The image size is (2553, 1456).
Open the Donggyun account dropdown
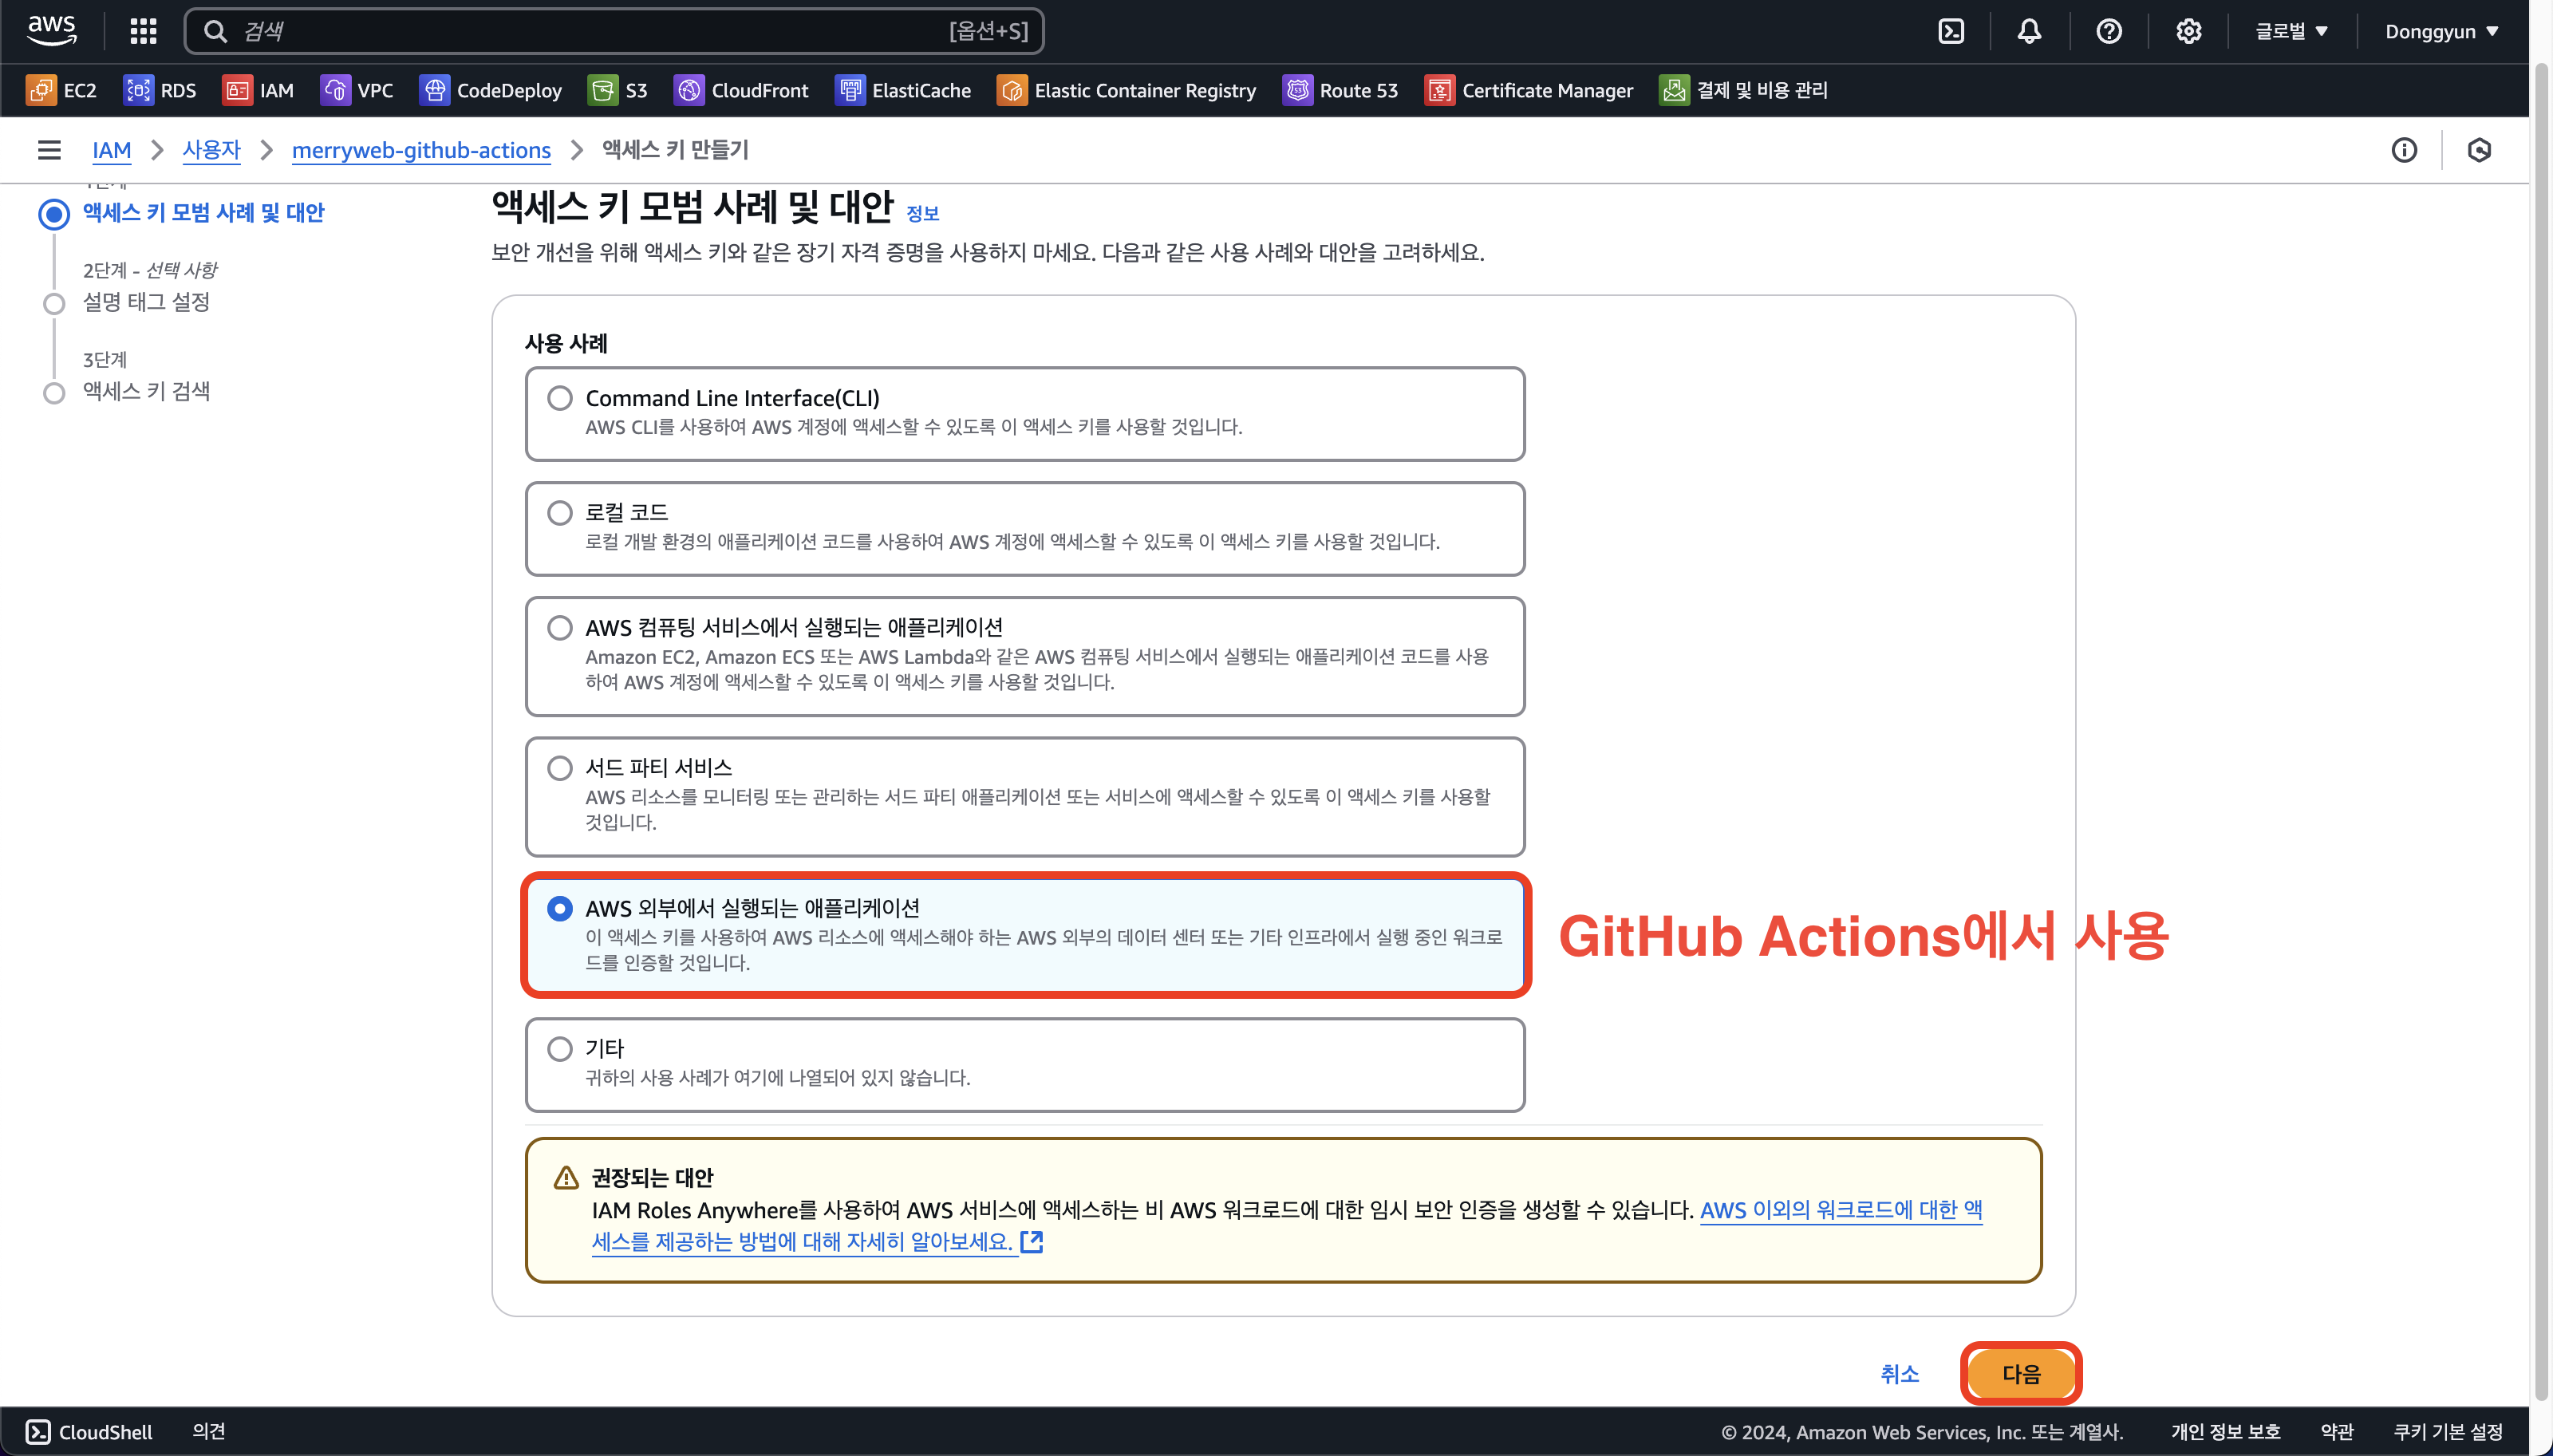pyautogui.click(x=2441, y=31)
